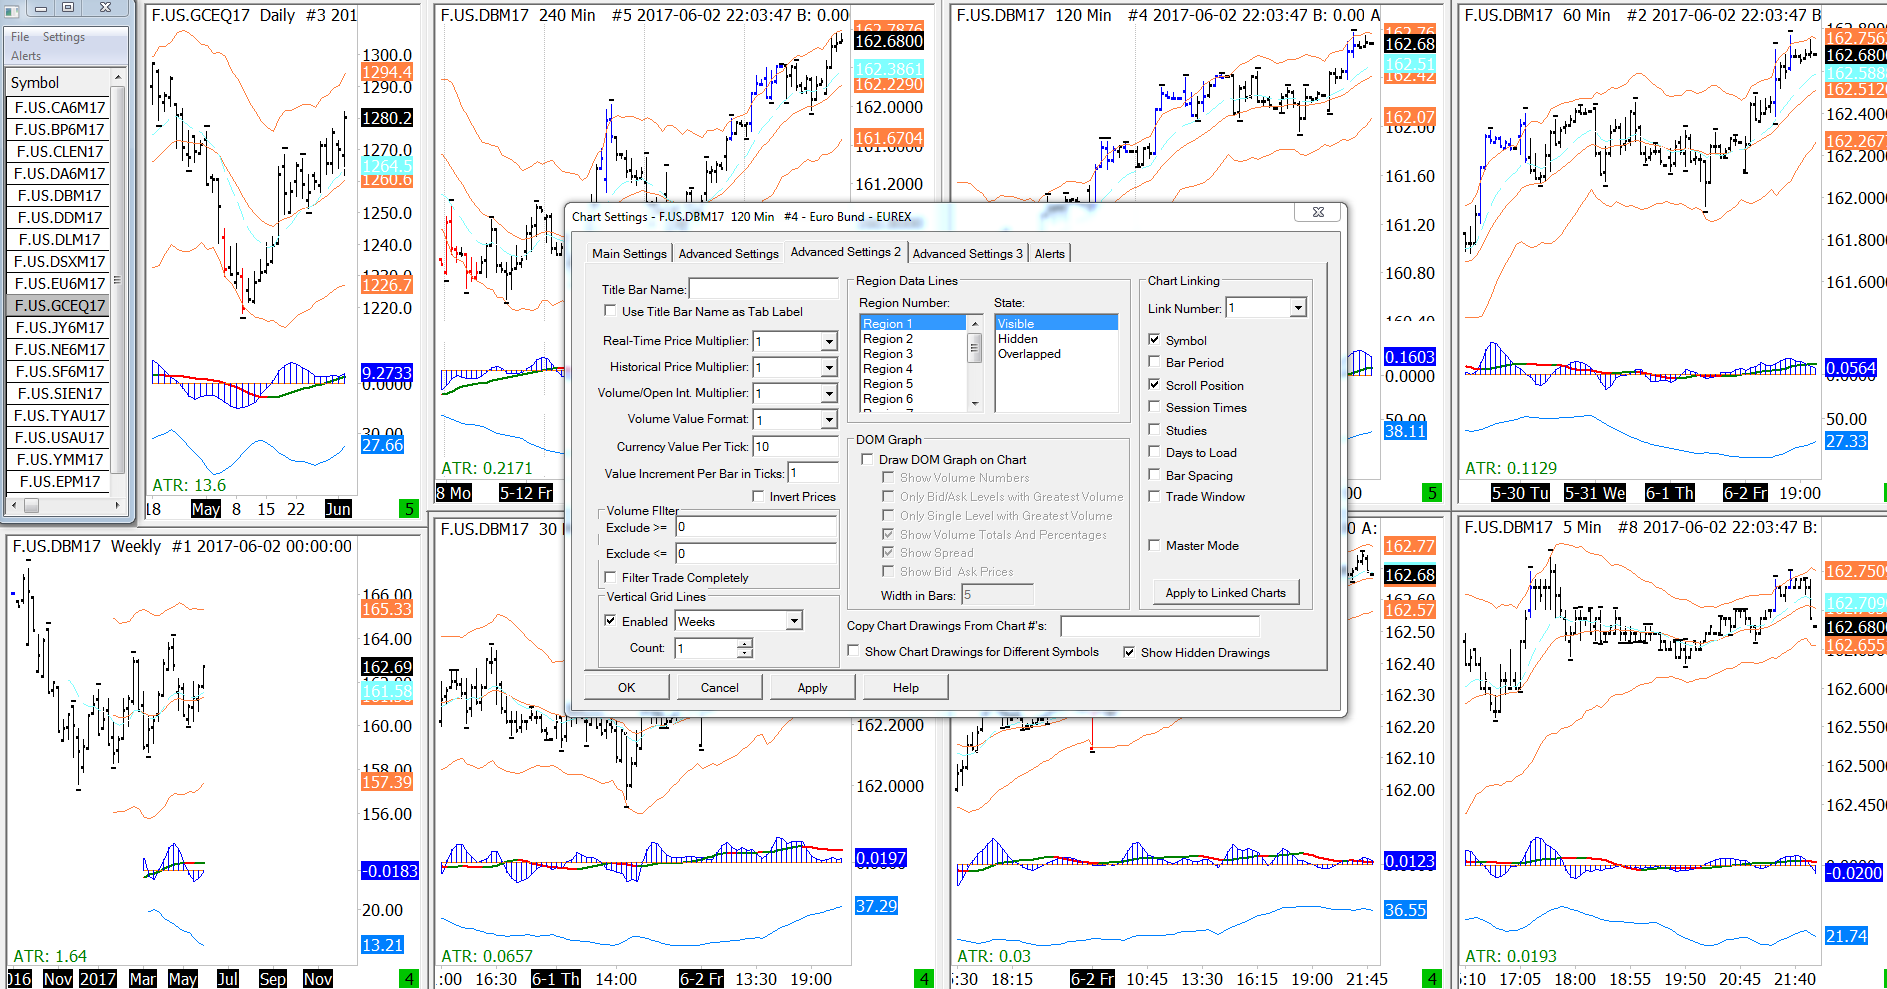Expand Volume/Open Int. Multiplier dropdown
1887x989 pixels.
(x=829, y=394)
